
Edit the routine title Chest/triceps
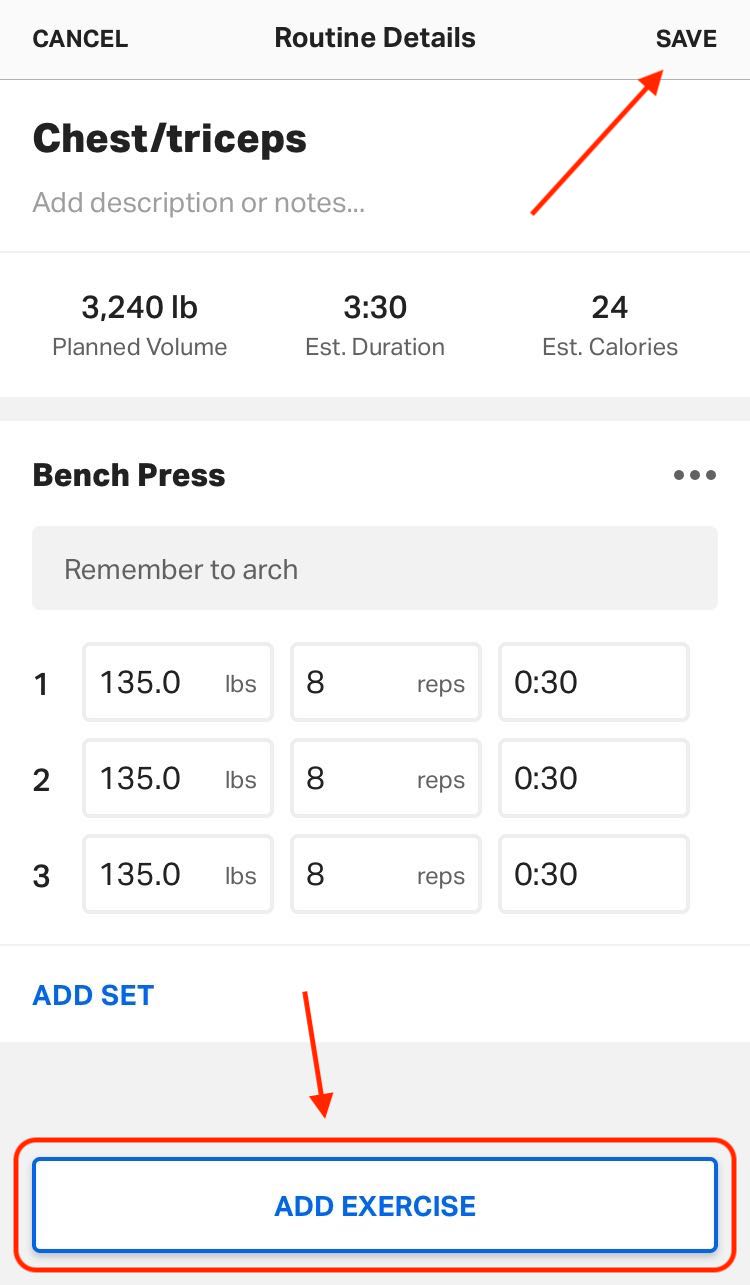170,138
